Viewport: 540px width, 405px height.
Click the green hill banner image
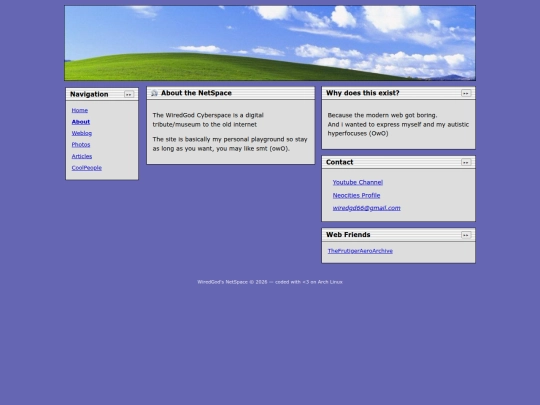click(270, 43)
